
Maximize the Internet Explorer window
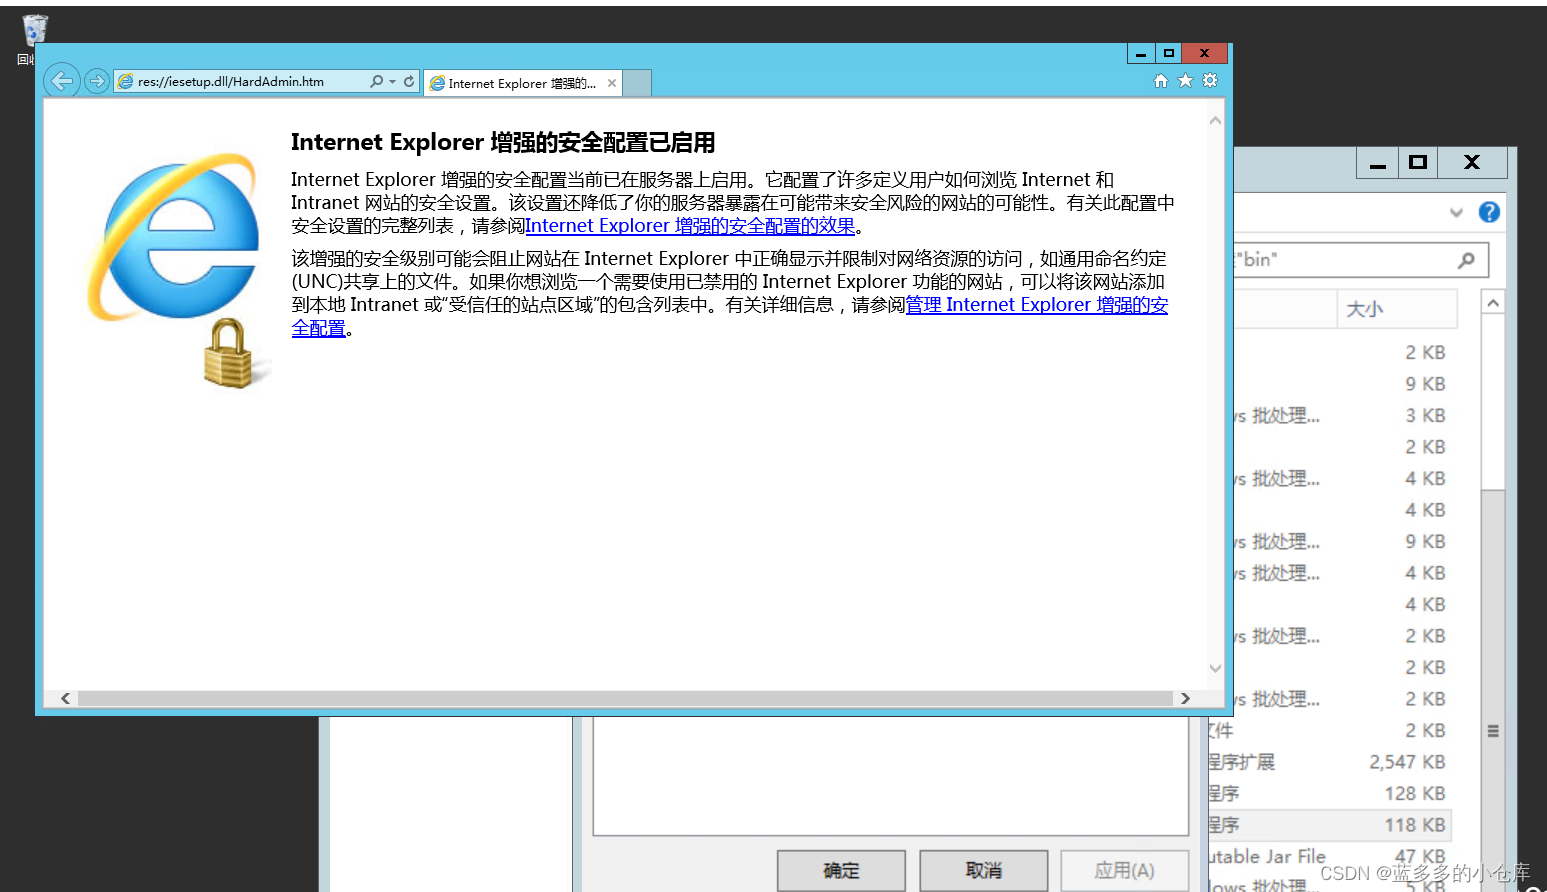tap(1169, 53)
